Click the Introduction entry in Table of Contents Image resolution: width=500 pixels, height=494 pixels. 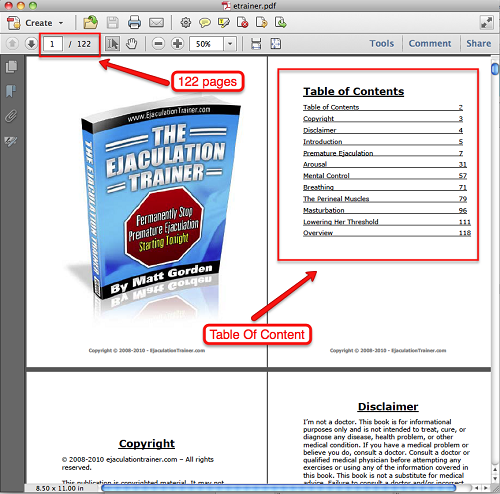click(x=383, y=142)
